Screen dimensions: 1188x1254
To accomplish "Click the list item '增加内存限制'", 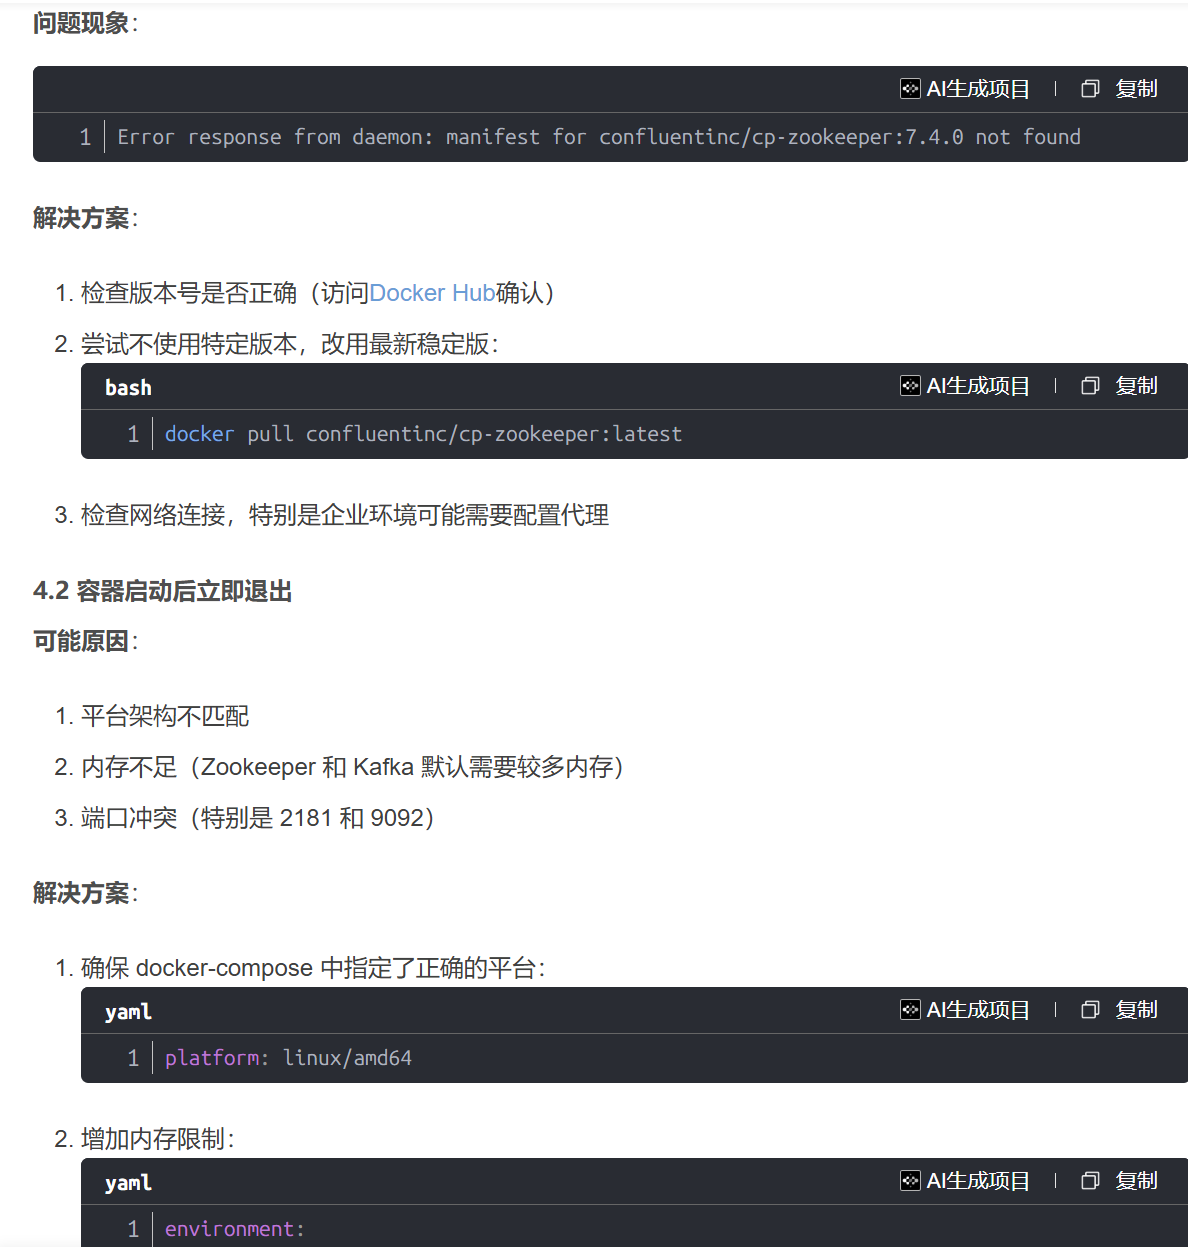I will click(x=157, y=1139).
